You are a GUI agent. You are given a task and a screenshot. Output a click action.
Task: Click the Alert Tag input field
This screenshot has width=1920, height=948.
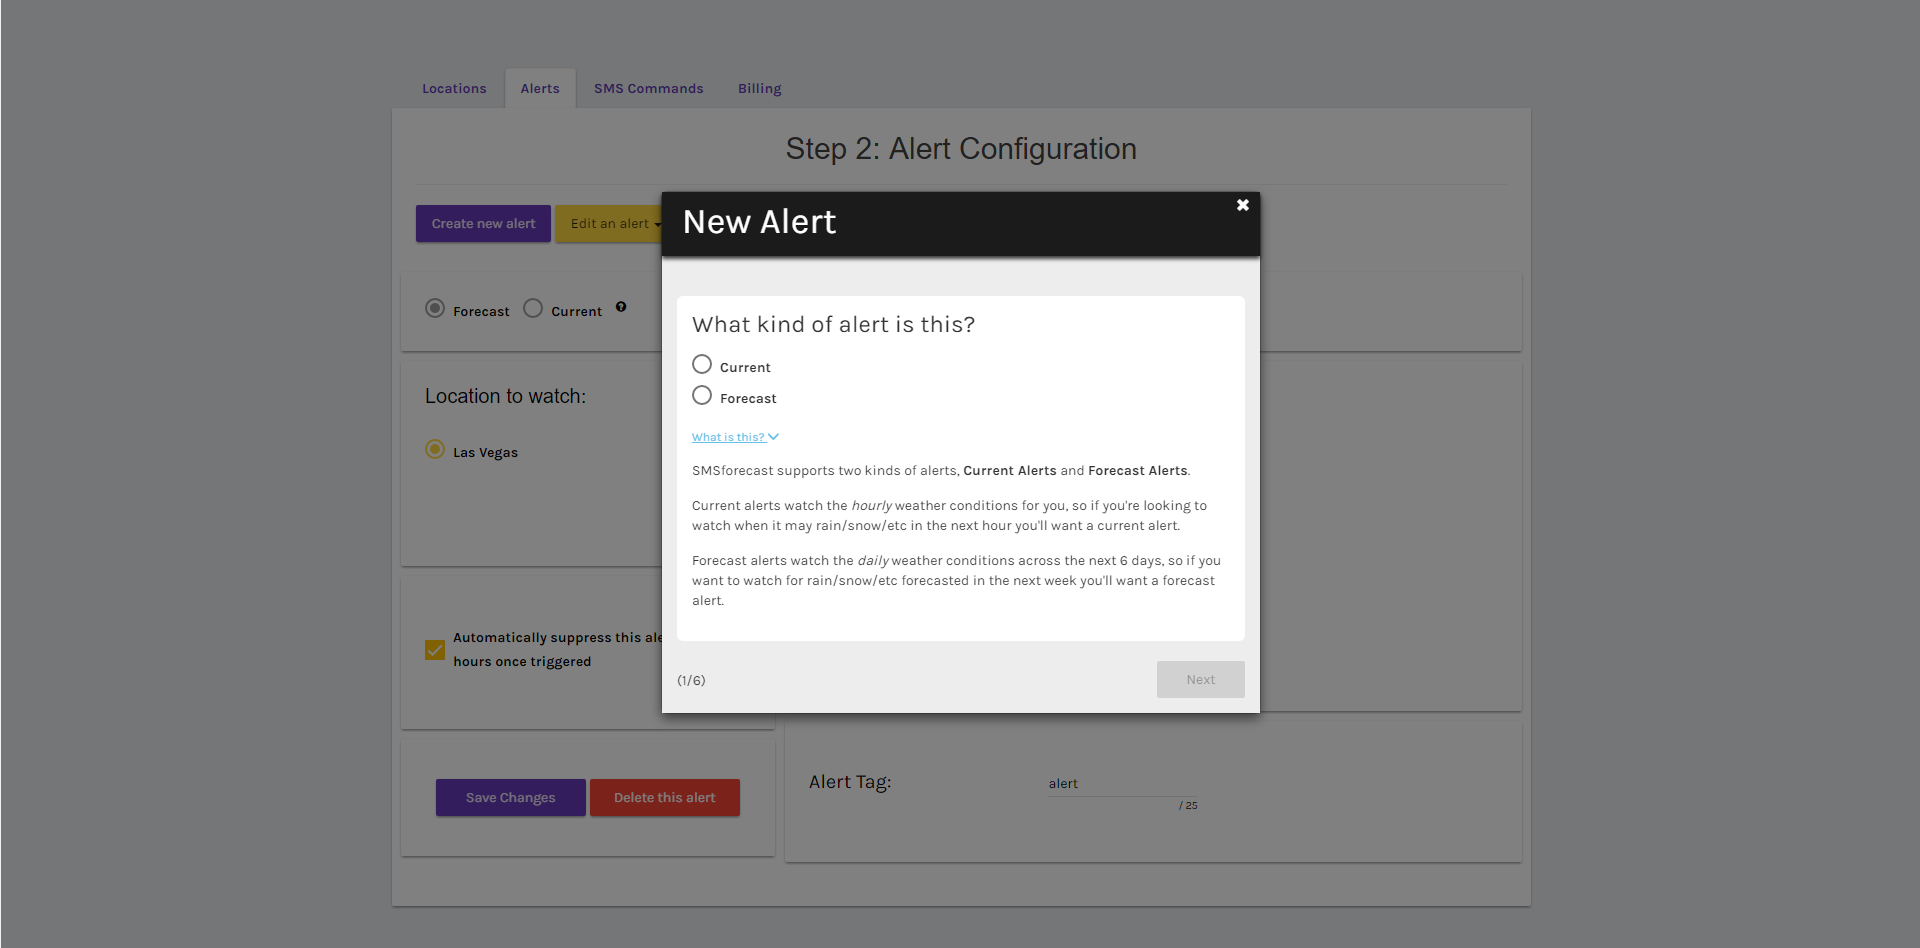[1122, 784]
